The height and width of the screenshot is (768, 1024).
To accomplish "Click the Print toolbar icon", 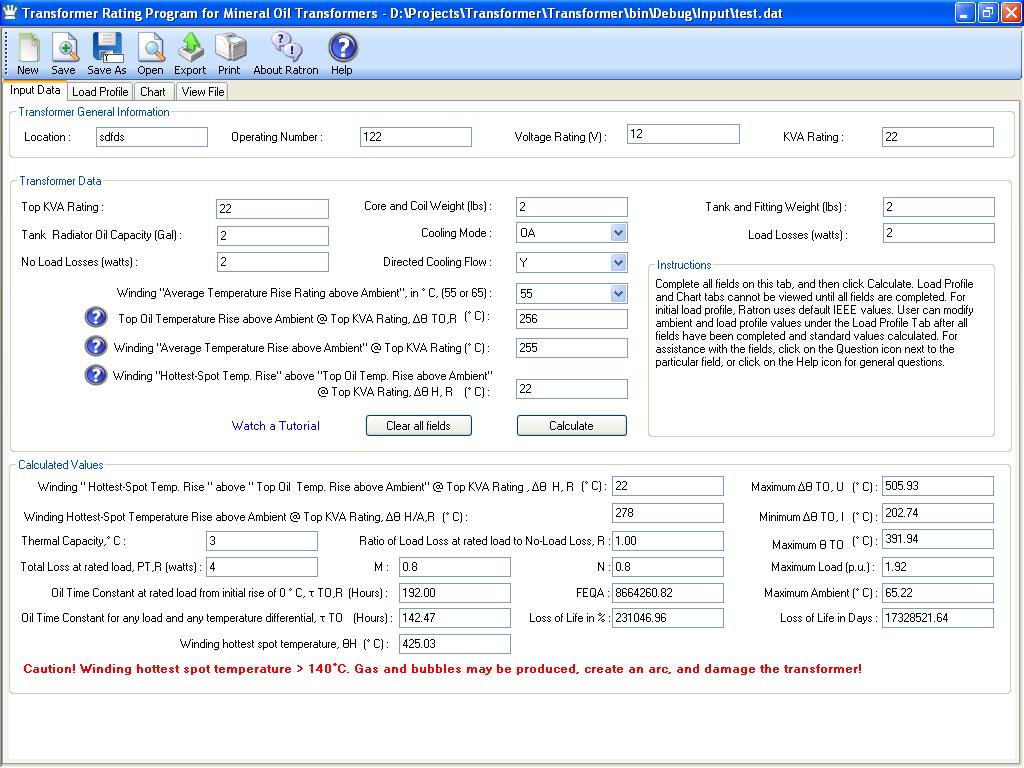I will (229, 54).
